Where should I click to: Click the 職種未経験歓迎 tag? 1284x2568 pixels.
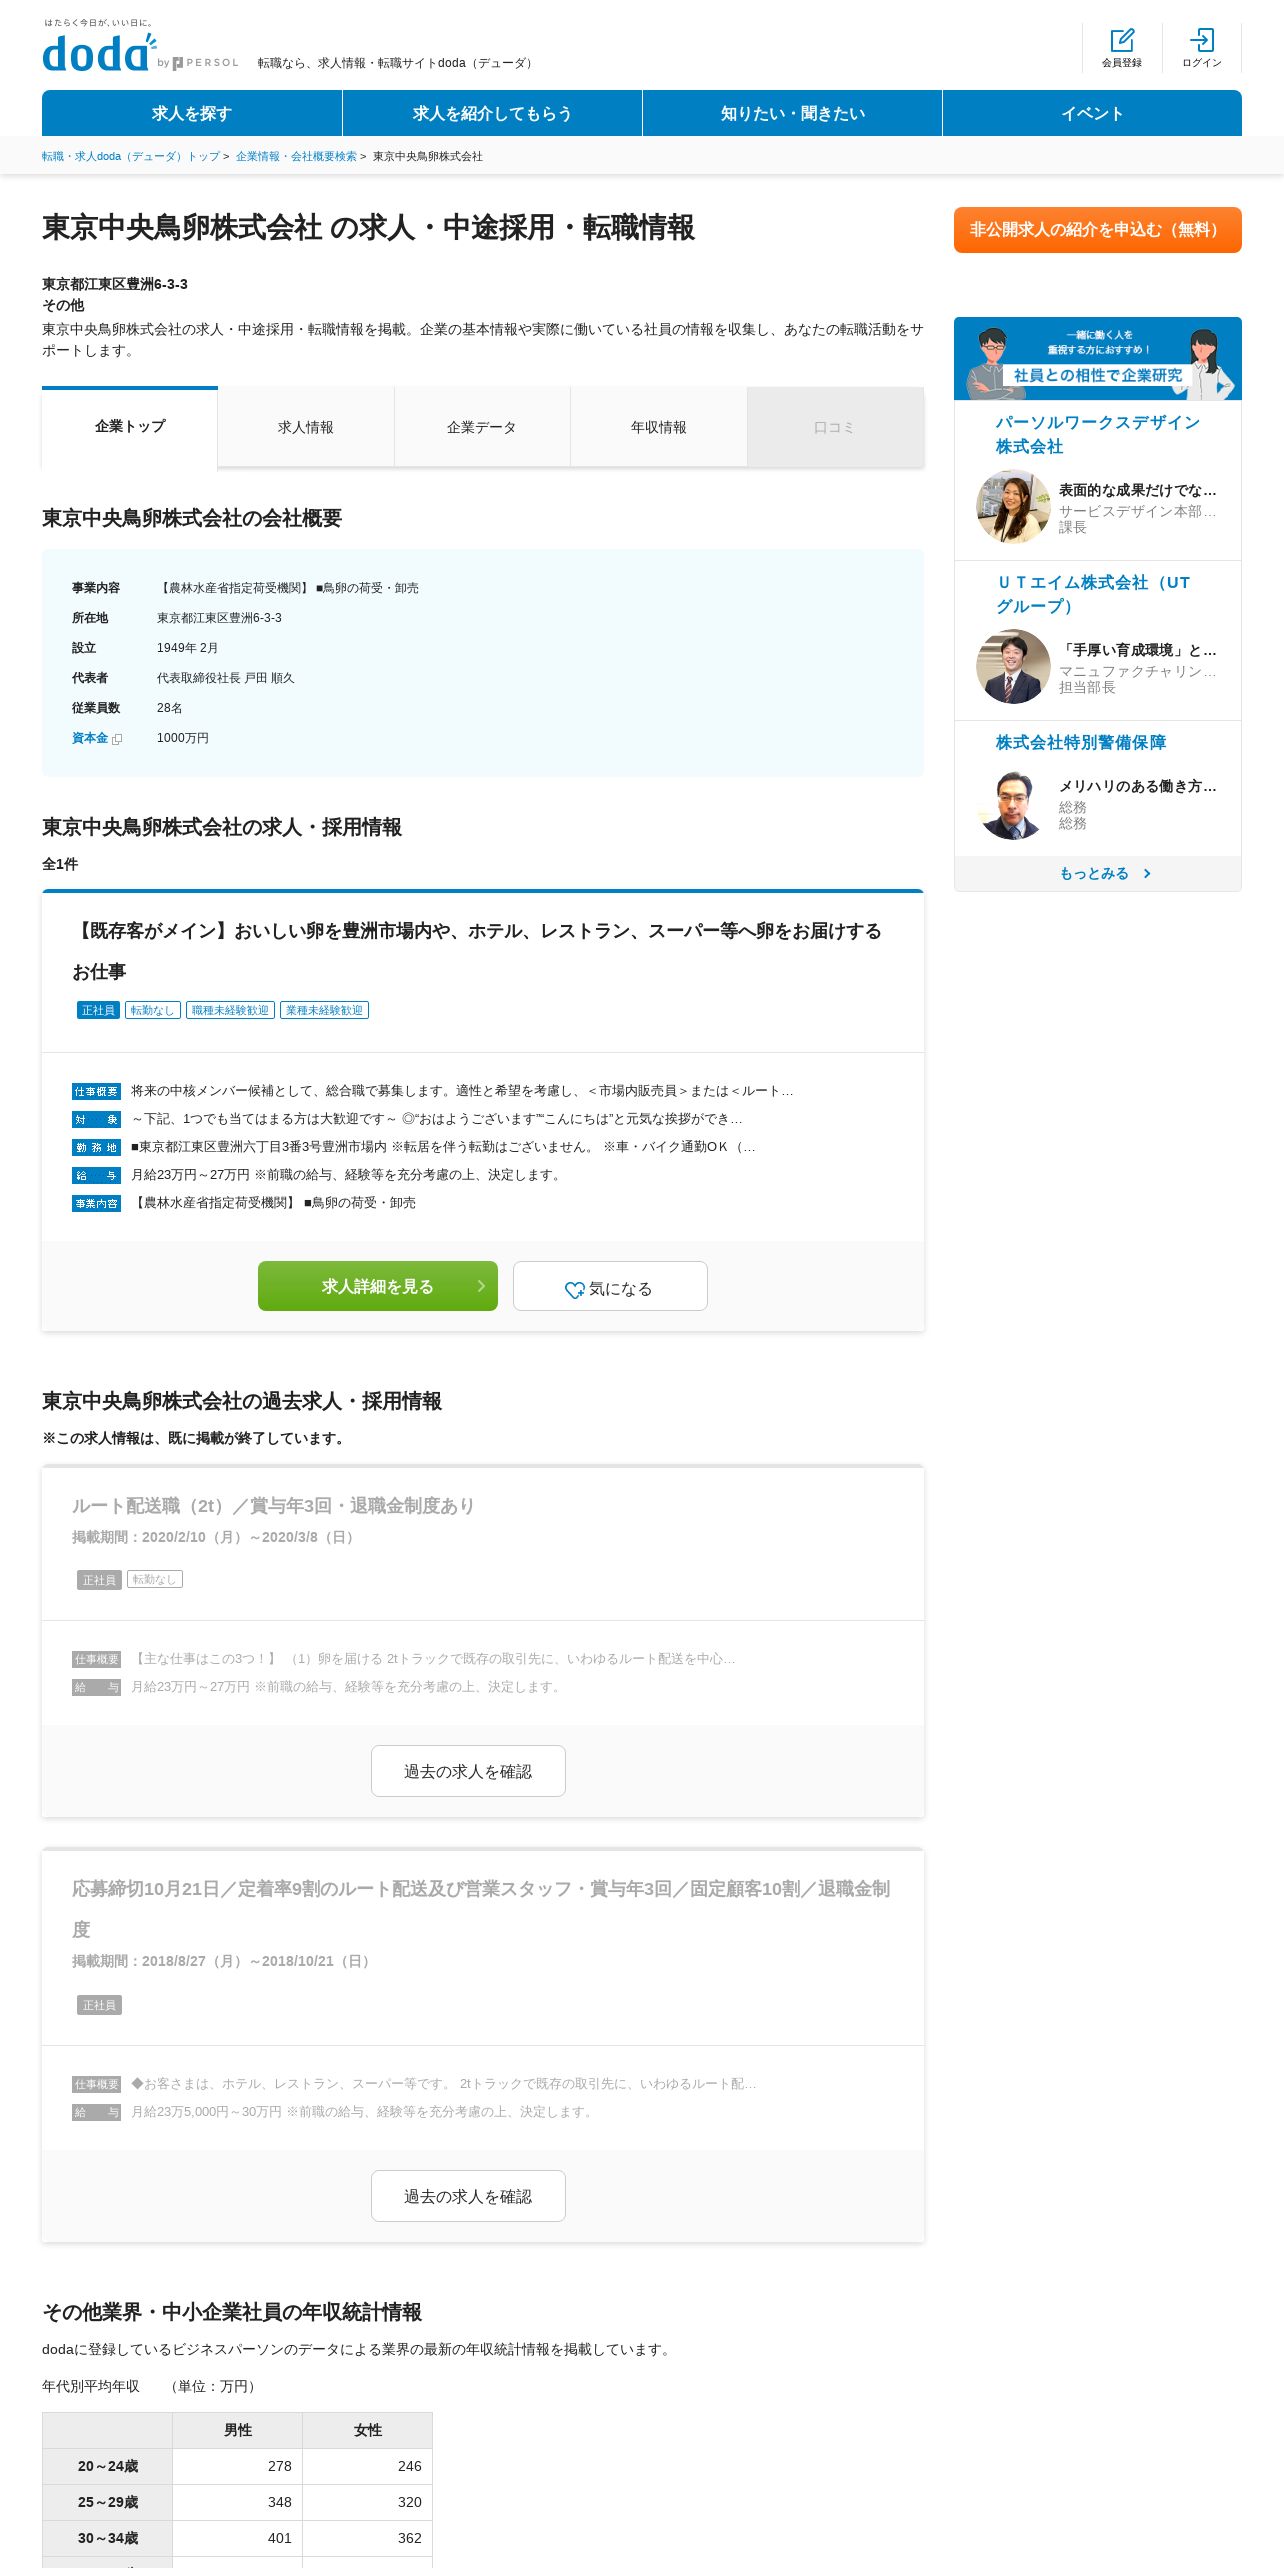click(230, 1010)
